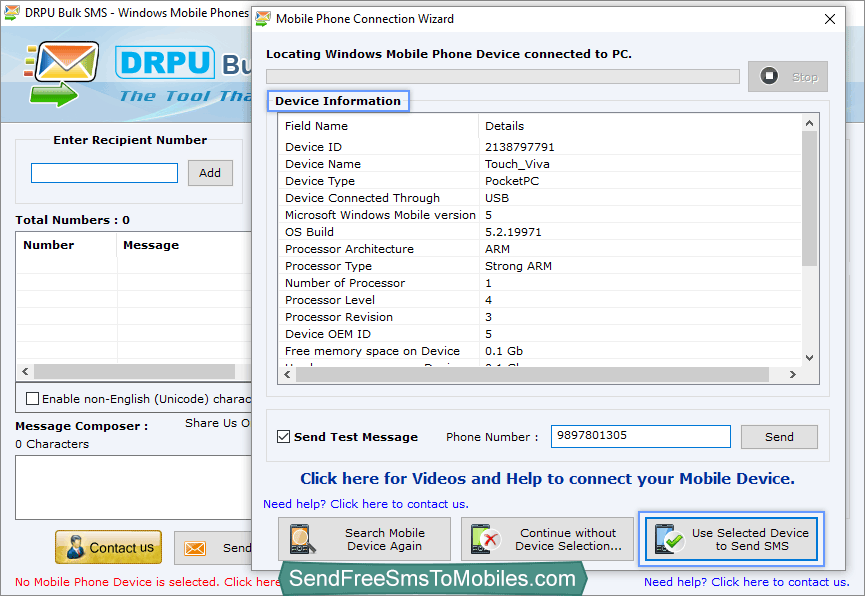The height and width of the screenshot is (596, 865).
Task: Close the Mobile Phone Connection Wizard
Action: tap(830, 19)
